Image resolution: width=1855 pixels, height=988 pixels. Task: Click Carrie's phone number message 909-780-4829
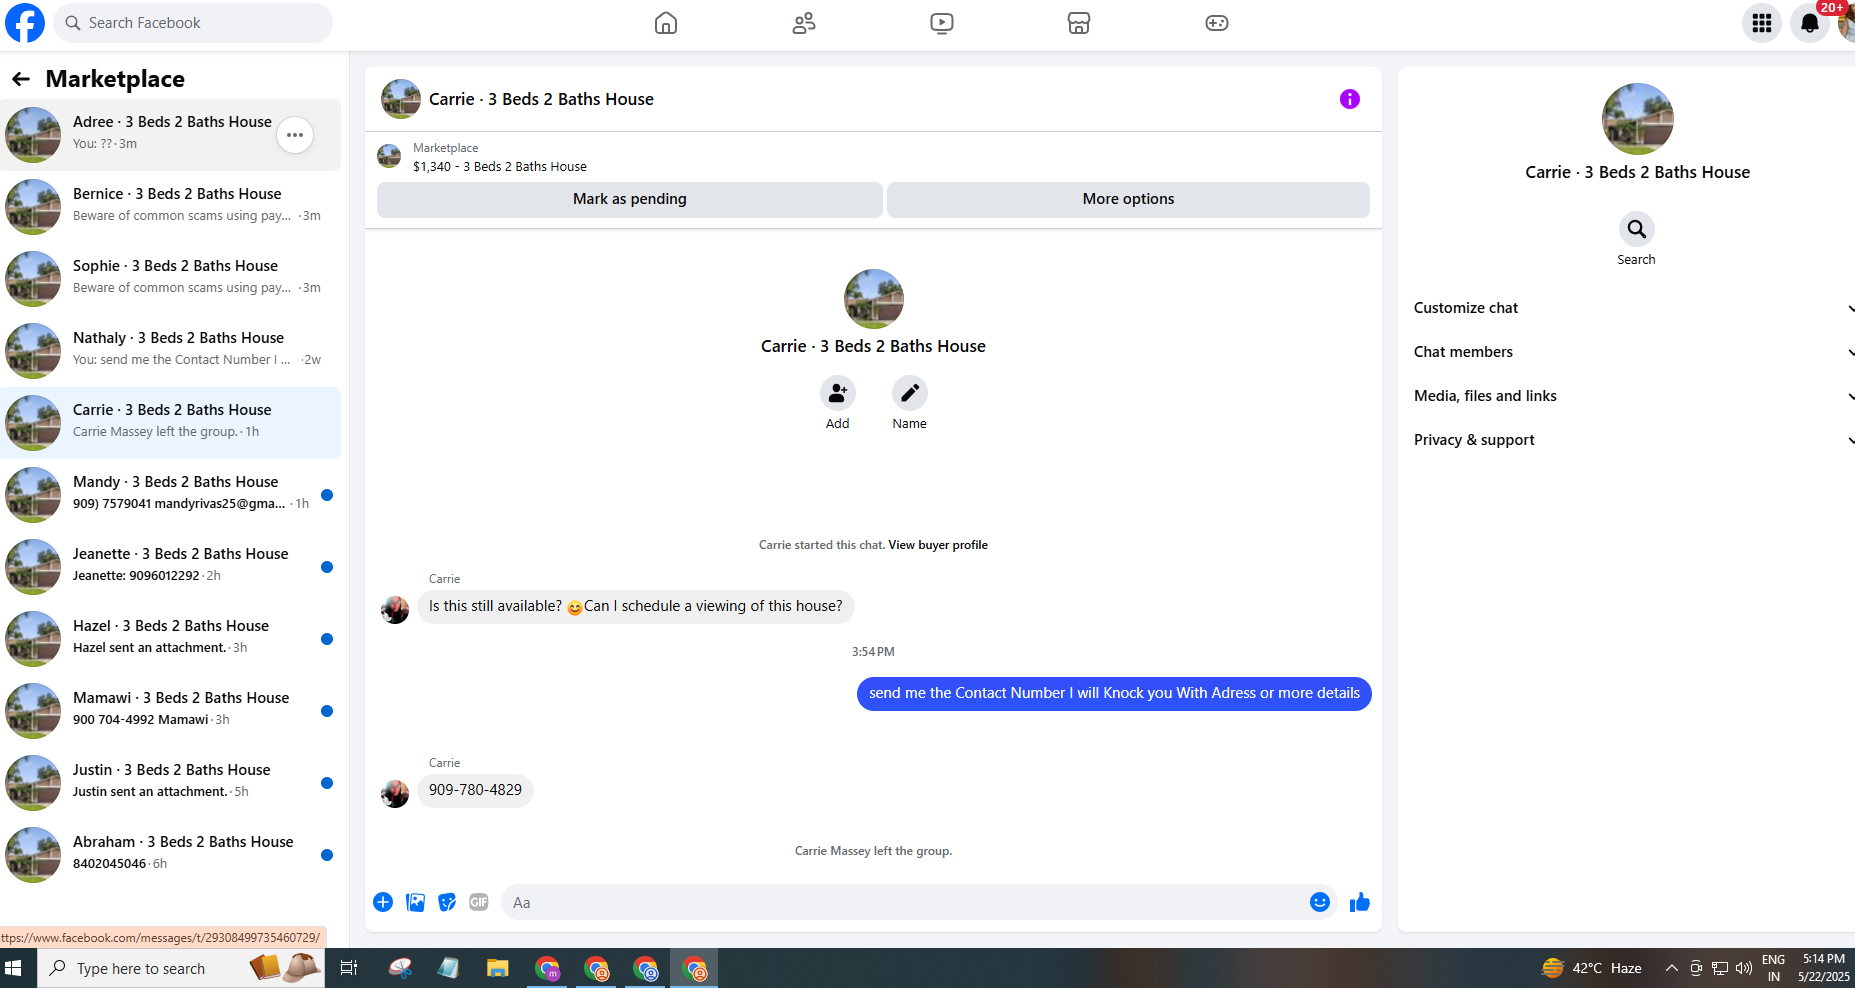click(x=475, y=790)
